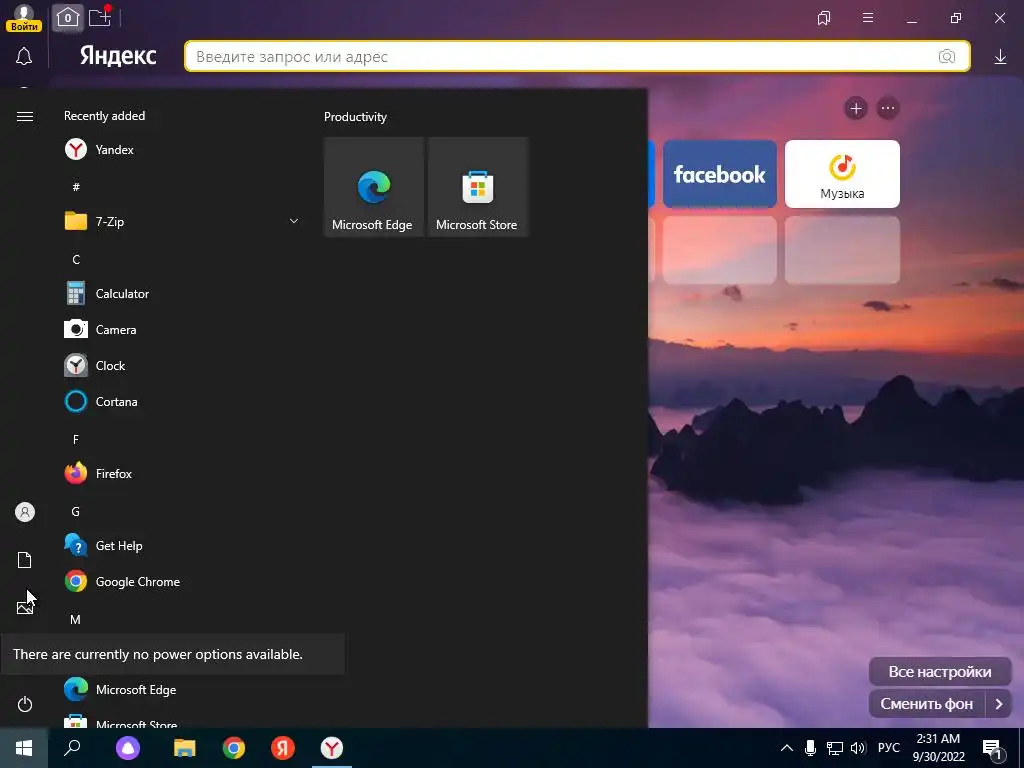Open network status tray icon
Image resolution: width=1024 pixels, height=768 pixels.
835,748
